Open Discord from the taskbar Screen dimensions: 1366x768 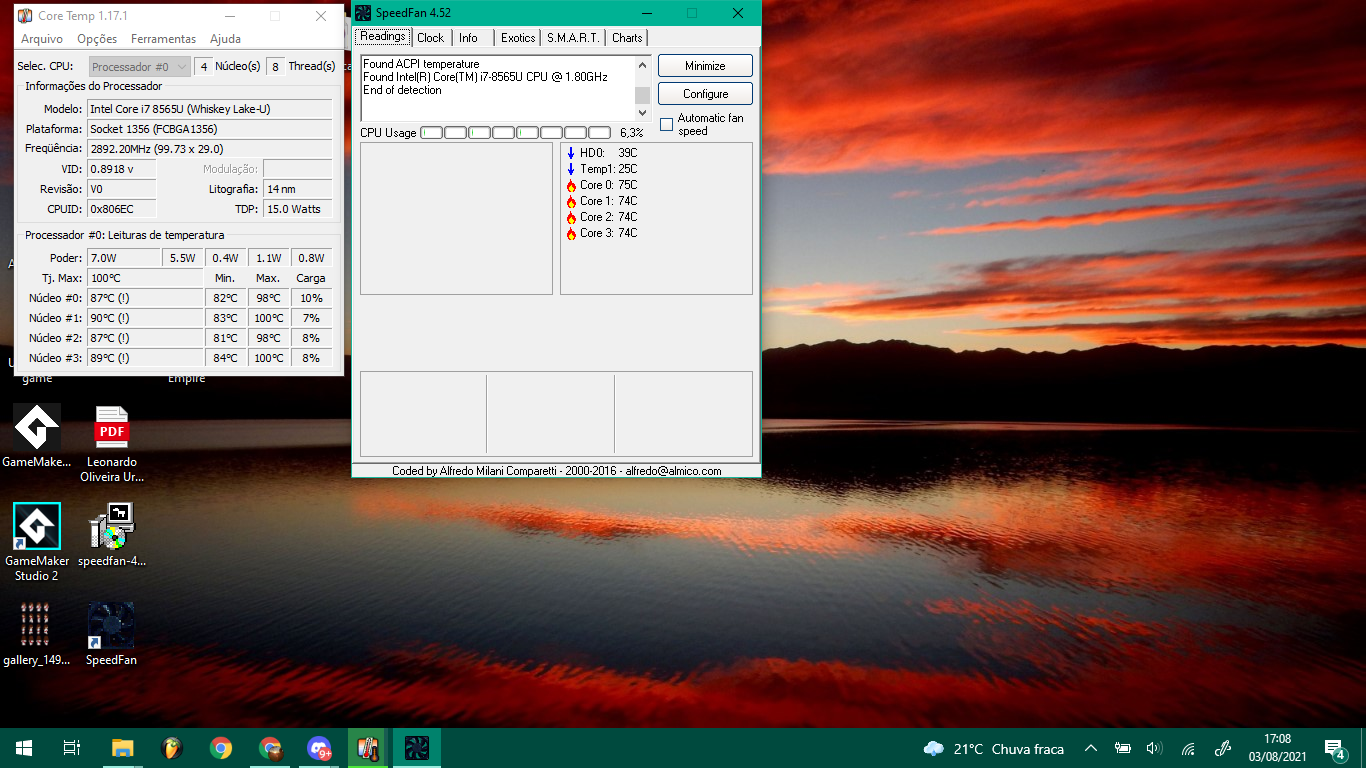(320, 748)
